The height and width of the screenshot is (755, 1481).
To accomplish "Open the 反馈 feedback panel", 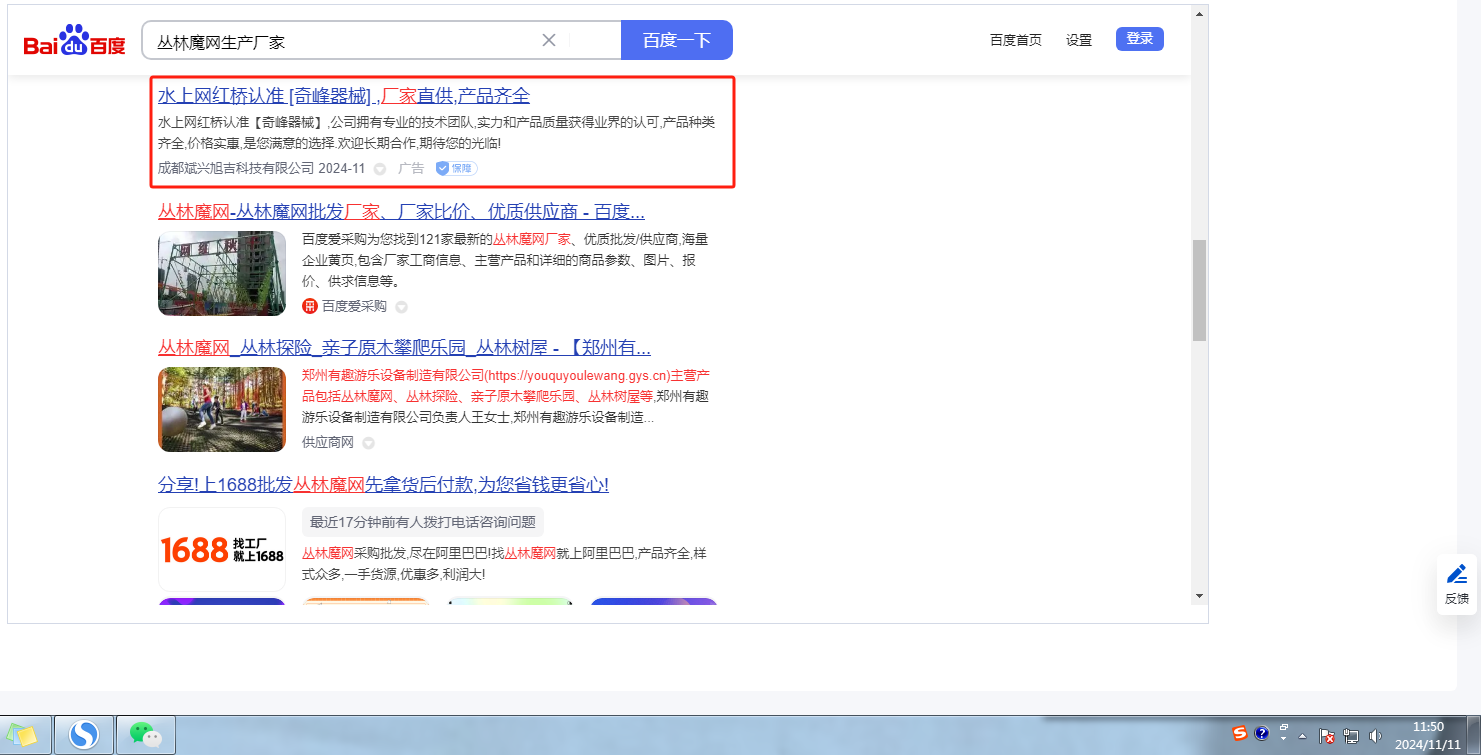I will 1457,584.
